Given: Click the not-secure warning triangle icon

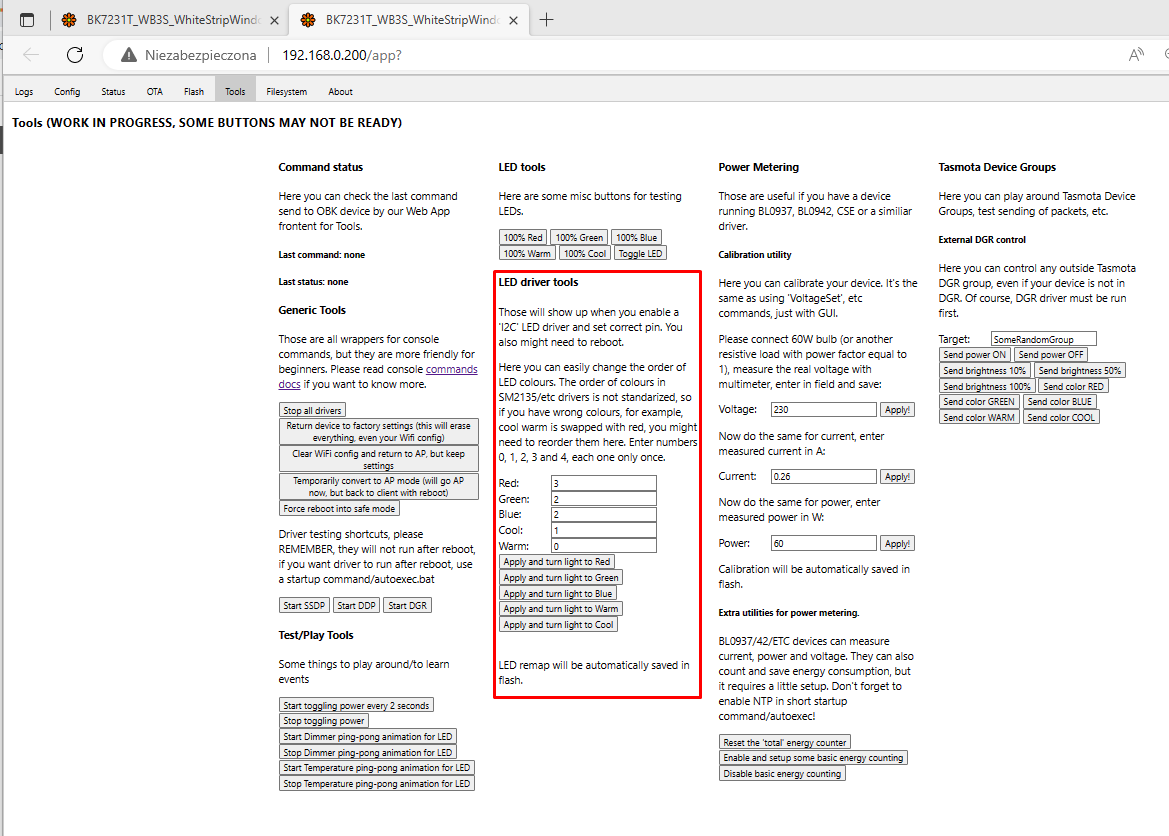Looking at the screenshot, I should pos(129,55).
